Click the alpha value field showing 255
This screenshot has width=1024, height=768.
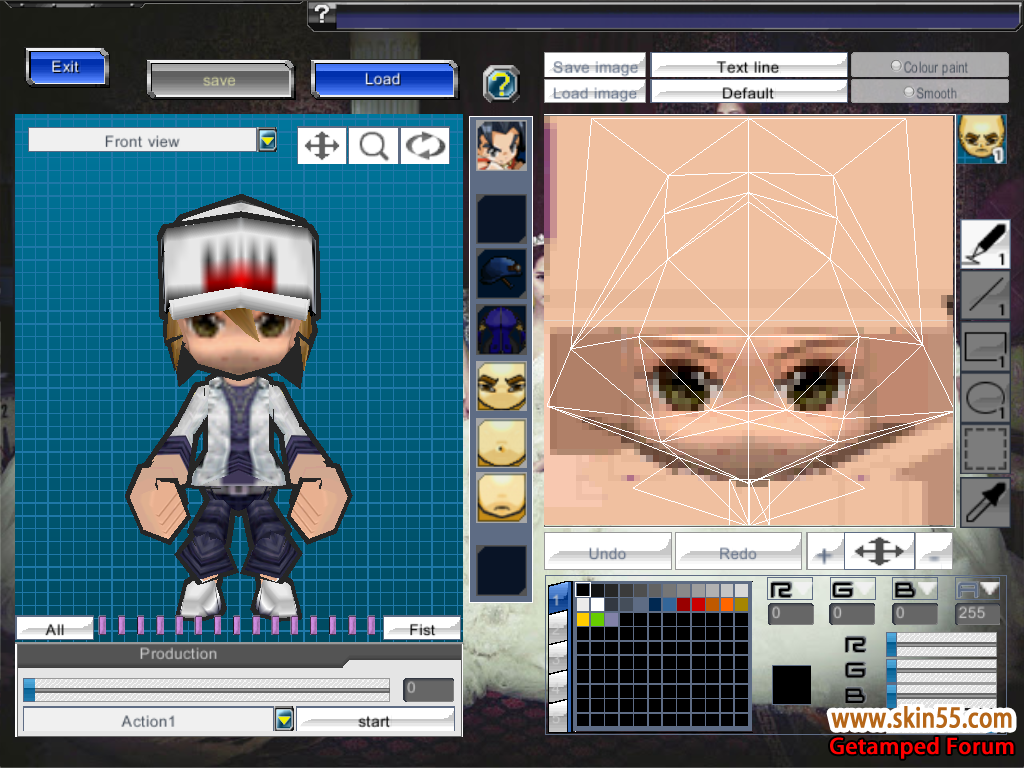[979, 614]
